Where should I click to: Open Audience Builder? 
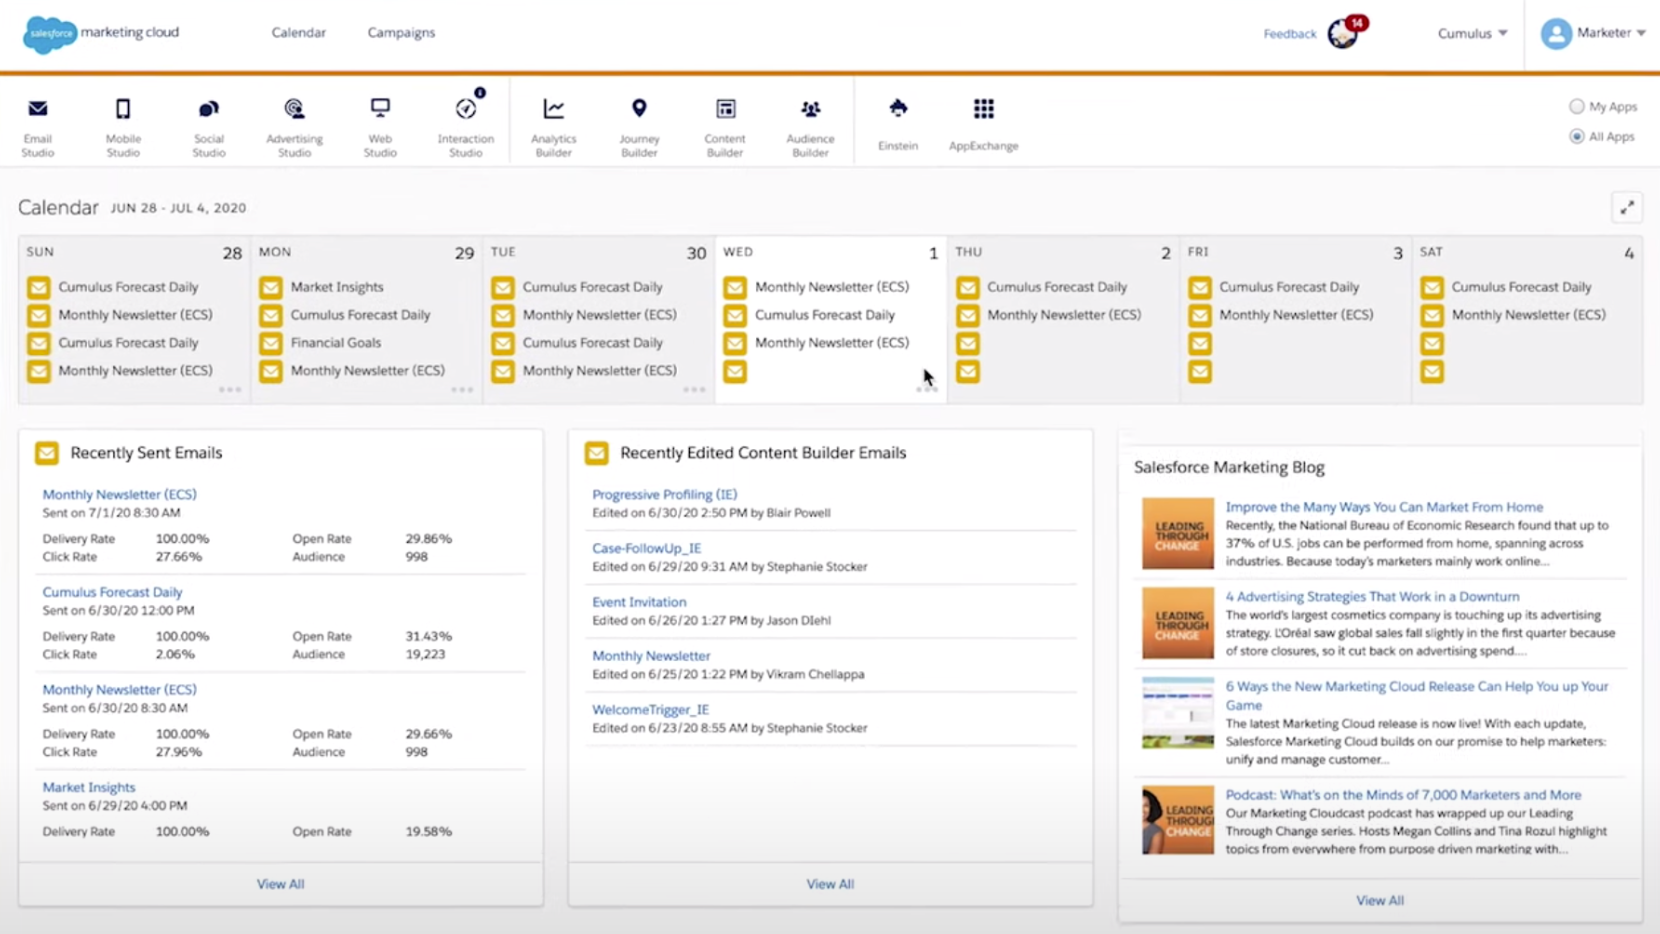(x=810, y=122)
